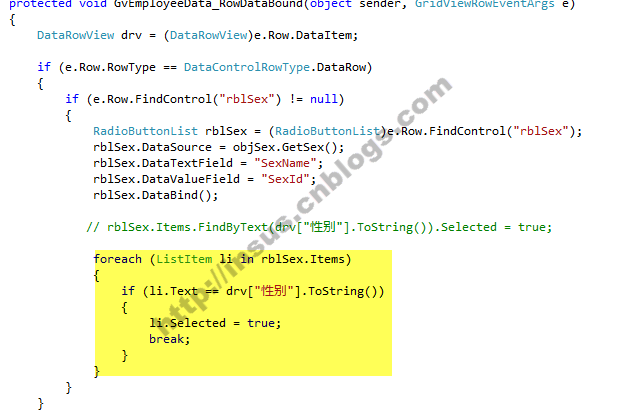Image resolution: width=638 pixels, height=411 pixels.
Task: Click the green commented FindByText line
Action: point(319,227)
